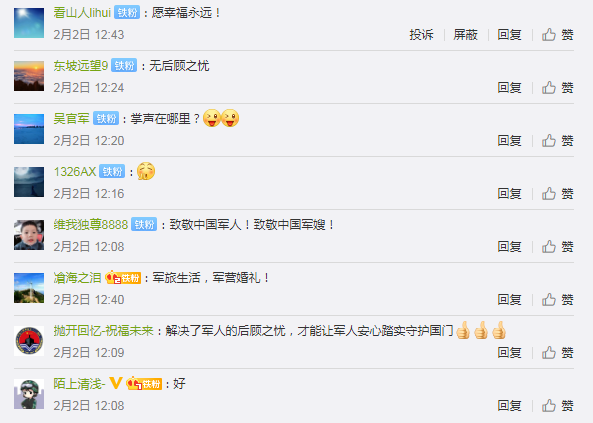View 沧海之泪's profile avatar

29,288
